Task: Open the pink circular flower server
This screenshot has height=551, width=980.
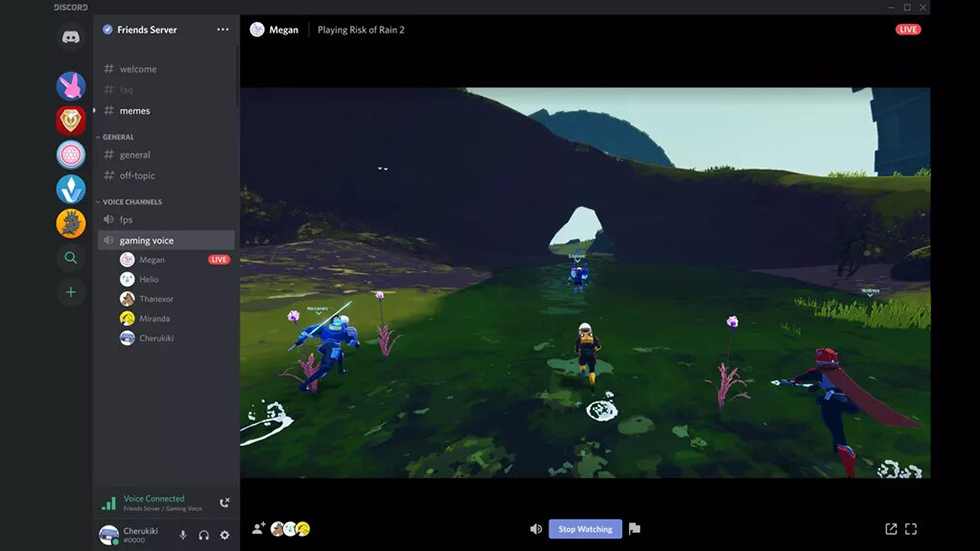Action: click(71, 154)
